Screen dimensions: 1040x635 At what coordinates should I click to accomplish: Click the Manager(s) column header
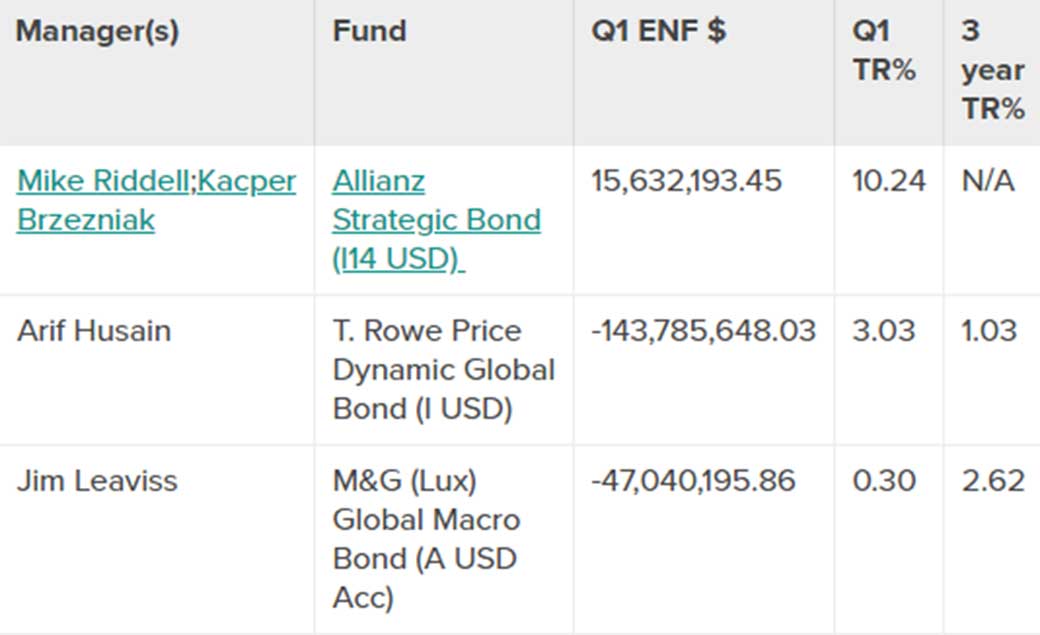coord(97,31)
